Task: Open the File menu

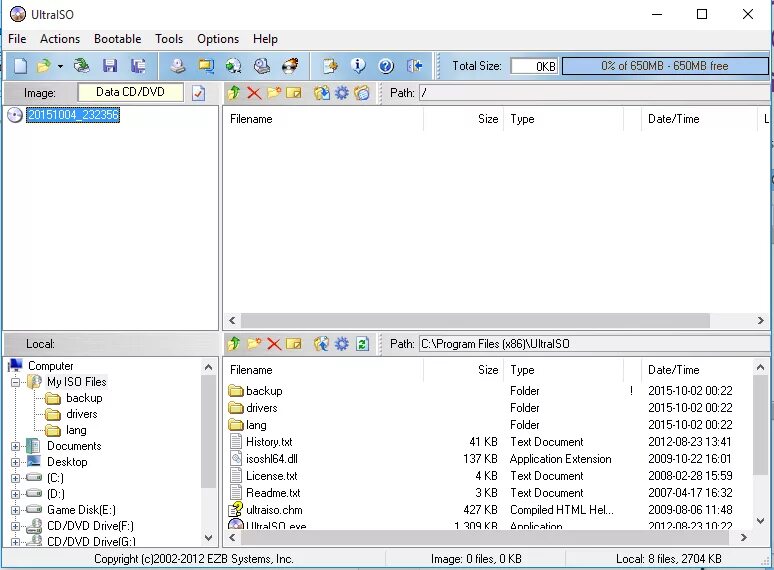Action: point(17,38)
